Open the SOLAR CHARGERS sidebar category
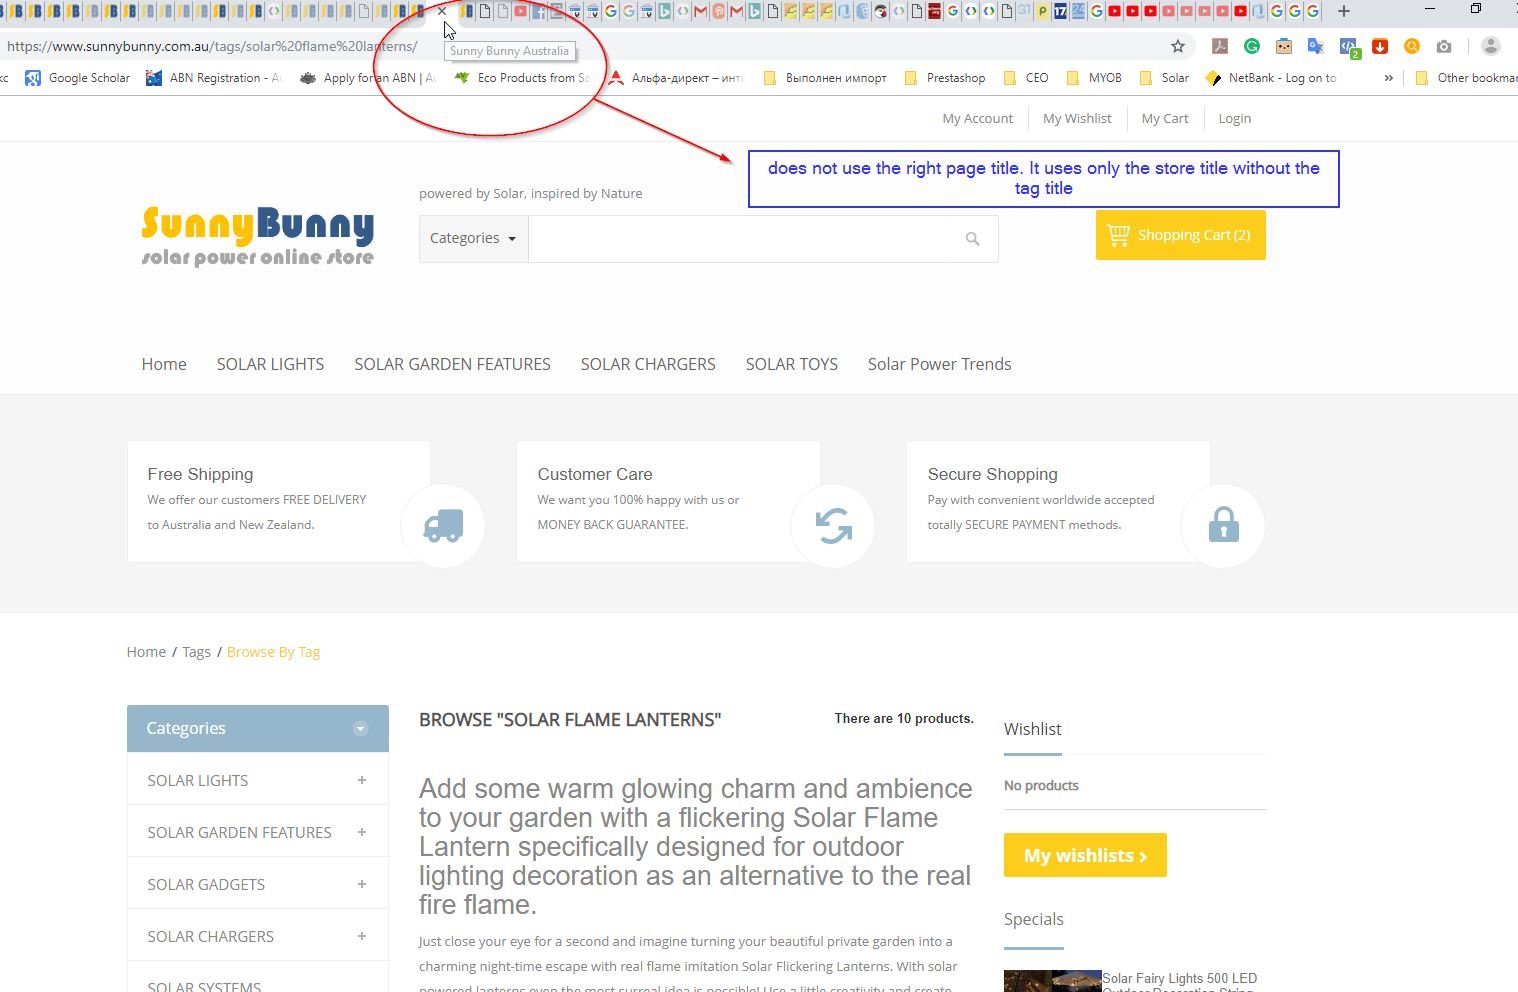 (x=210, y=936)
